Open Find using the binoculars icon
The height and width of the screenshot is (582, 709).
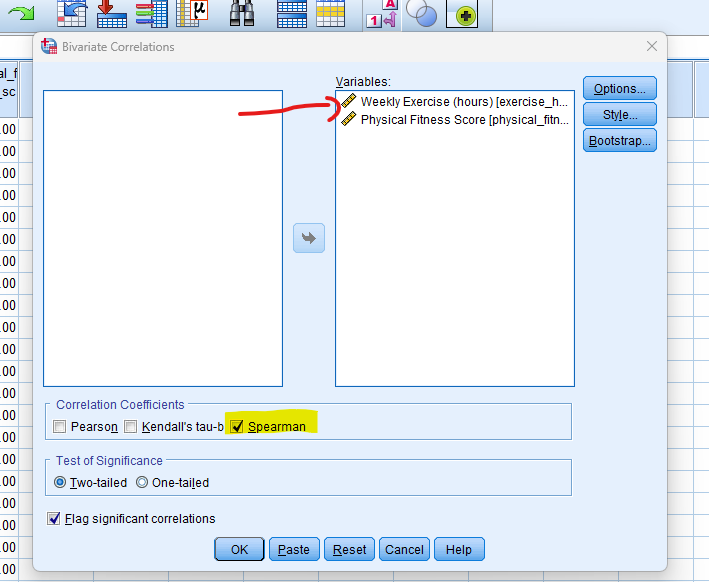(241, 12)
